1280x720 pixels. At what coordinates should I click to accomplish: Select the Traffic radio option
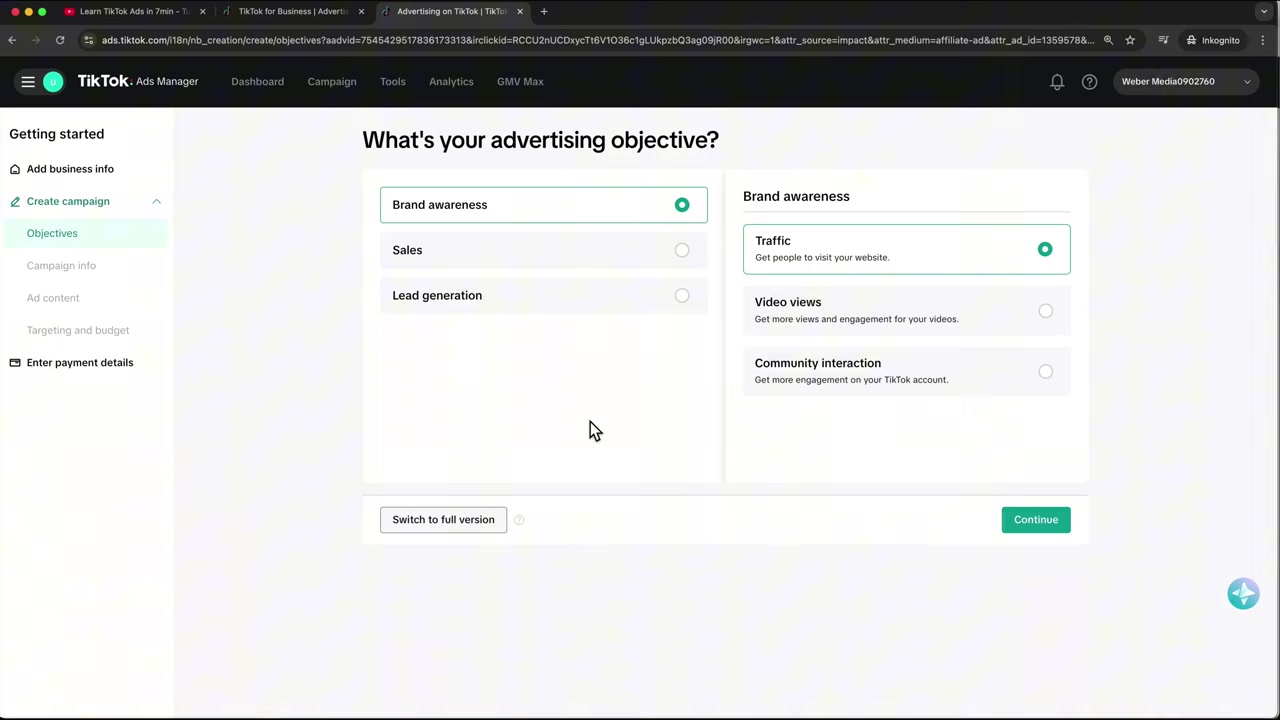coord(1045,249)
